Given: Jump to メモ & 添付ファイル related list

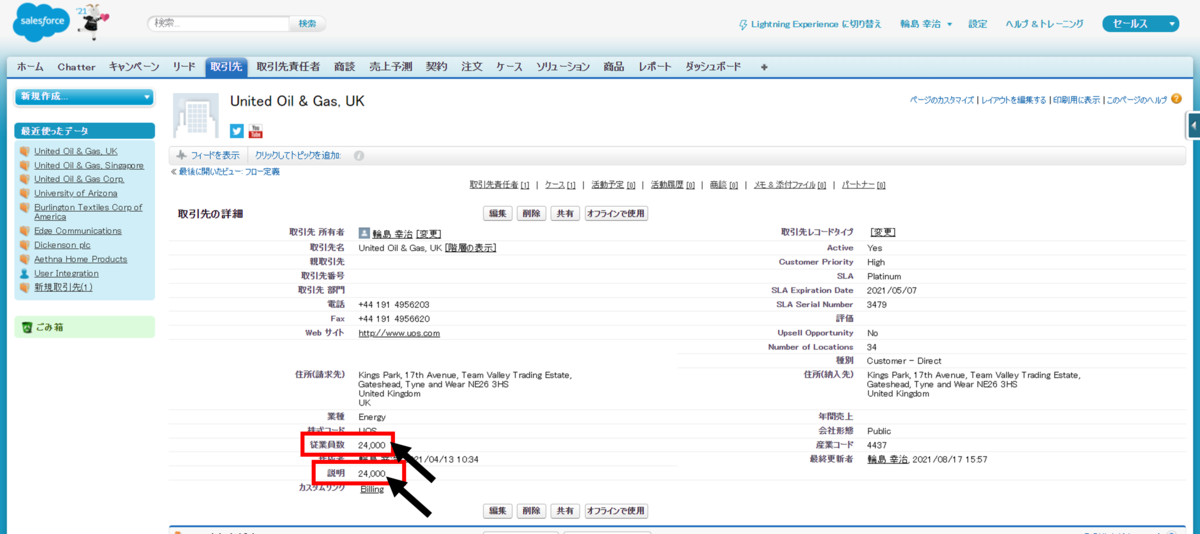Looking at the screenshot, I should tap(790, 185).
